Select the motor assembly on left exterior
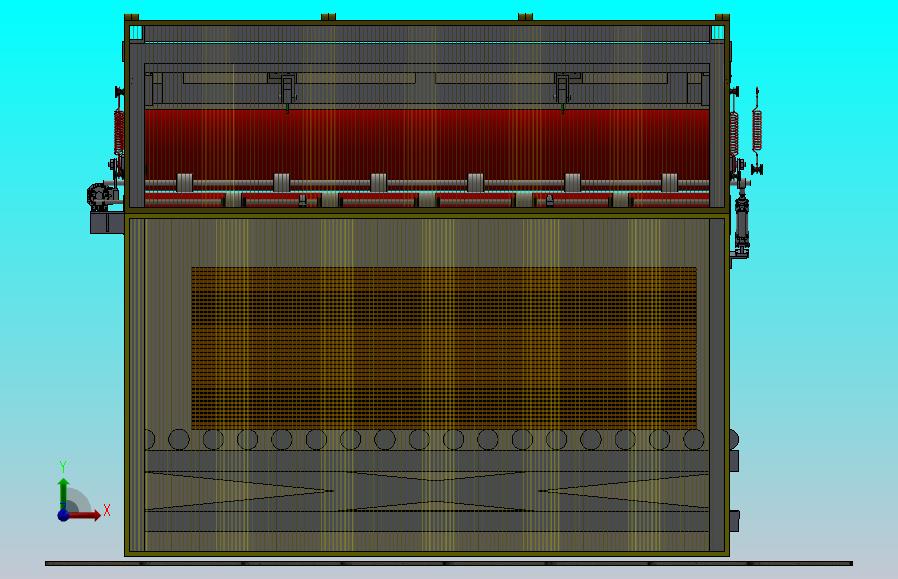 103,196
